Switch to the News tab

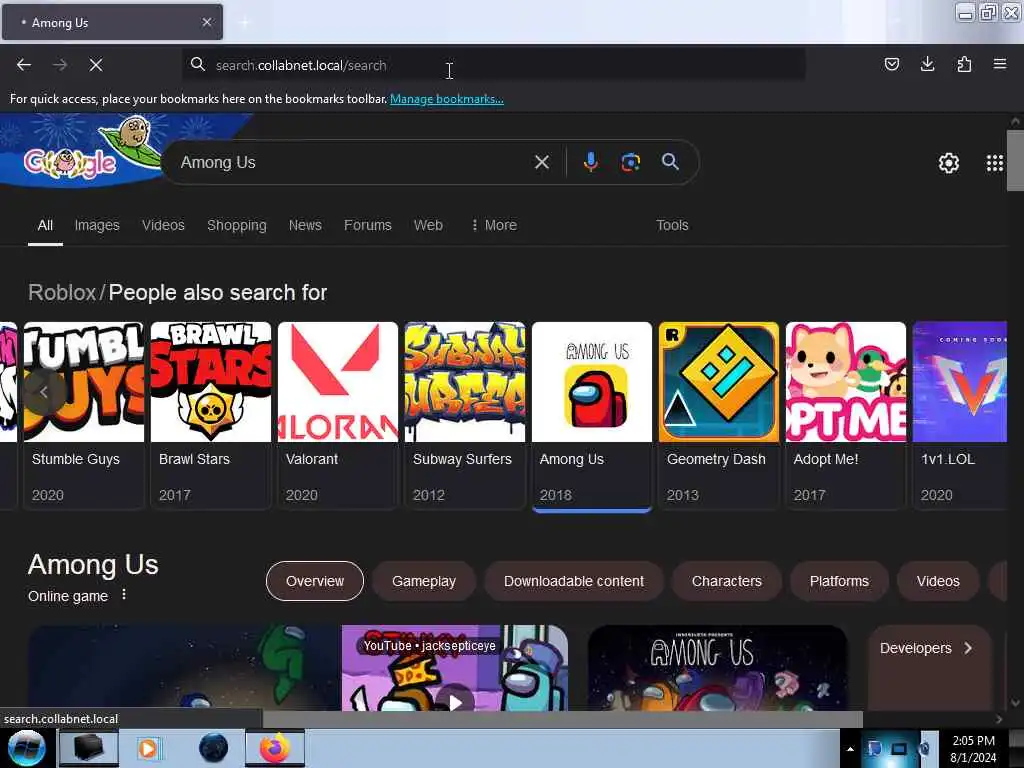[305, 225]
